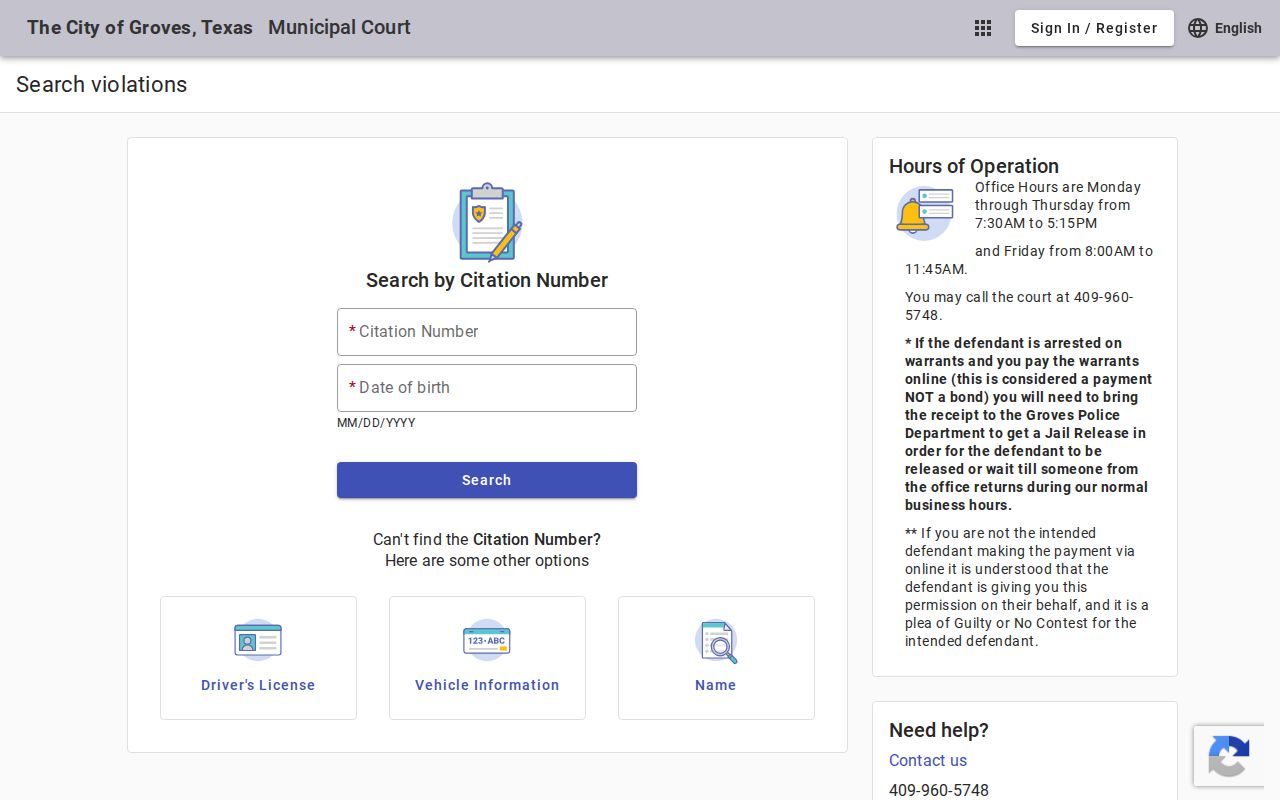
Task: Click the bell notification icon in Hours of Operation
Action: pyautogui.click(x=924, y=213)
